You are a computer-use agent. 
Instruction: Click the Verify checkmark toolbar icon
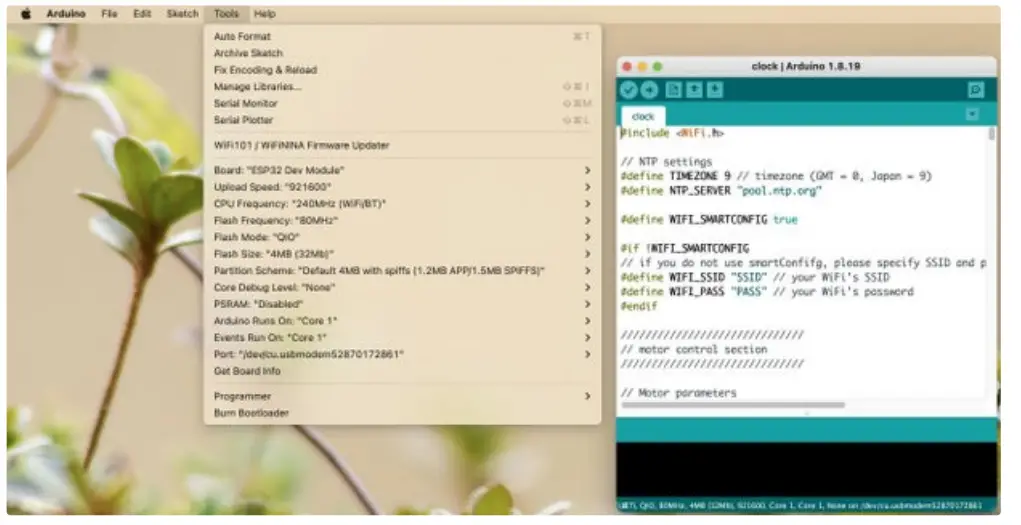628,90
